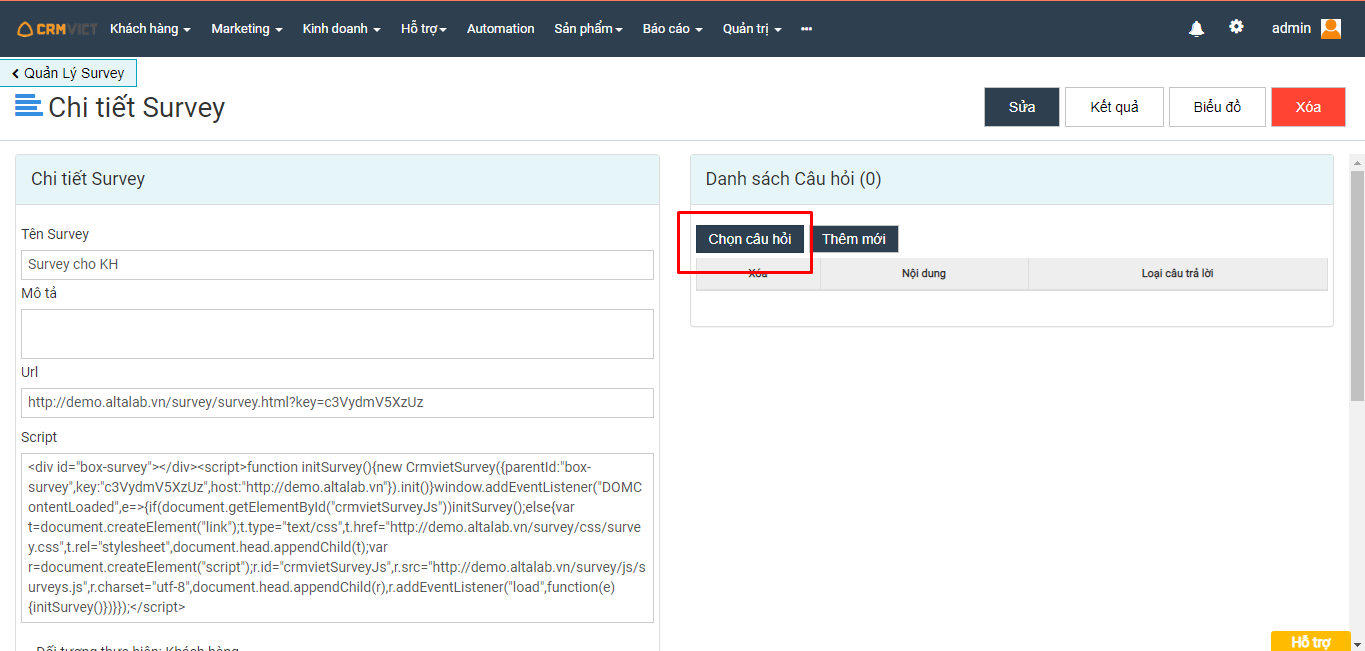Click the Chi tiết Survey panel heading
This screenshot has height=651, width=1365.
[x=88, y=179]
